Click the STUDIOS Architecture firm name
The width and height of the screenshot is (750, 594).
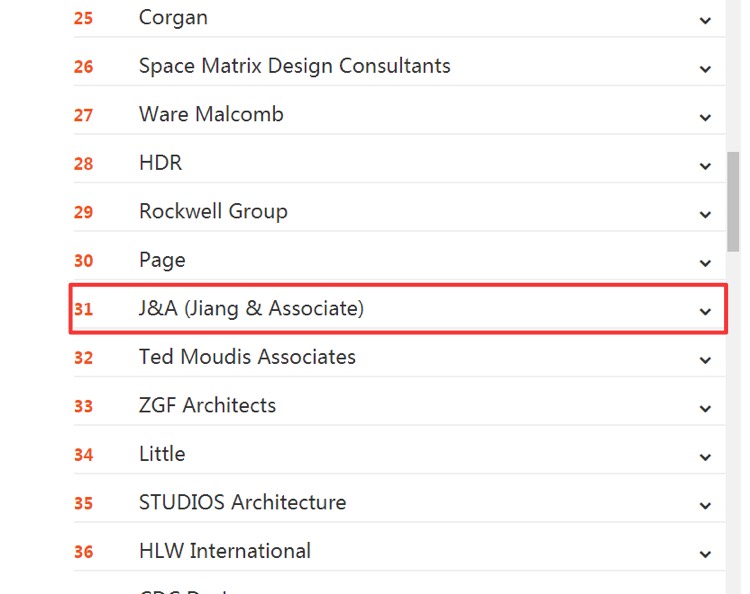pos(242,503)
